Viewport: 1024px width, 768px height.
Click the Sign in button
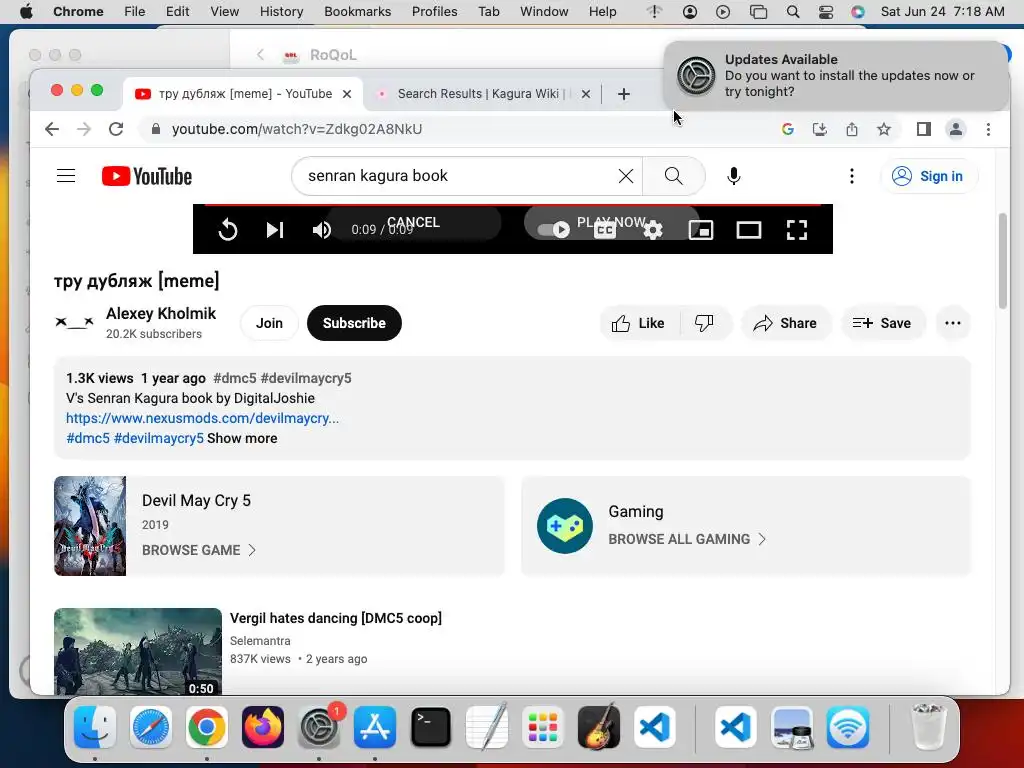(929, 176)
